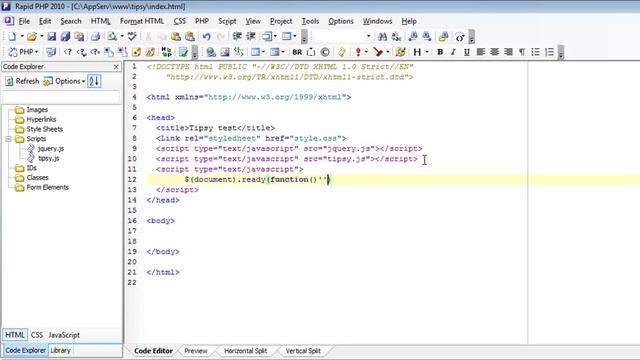
Task: Switch to the Library tab
Action: (x=60, y=351)
